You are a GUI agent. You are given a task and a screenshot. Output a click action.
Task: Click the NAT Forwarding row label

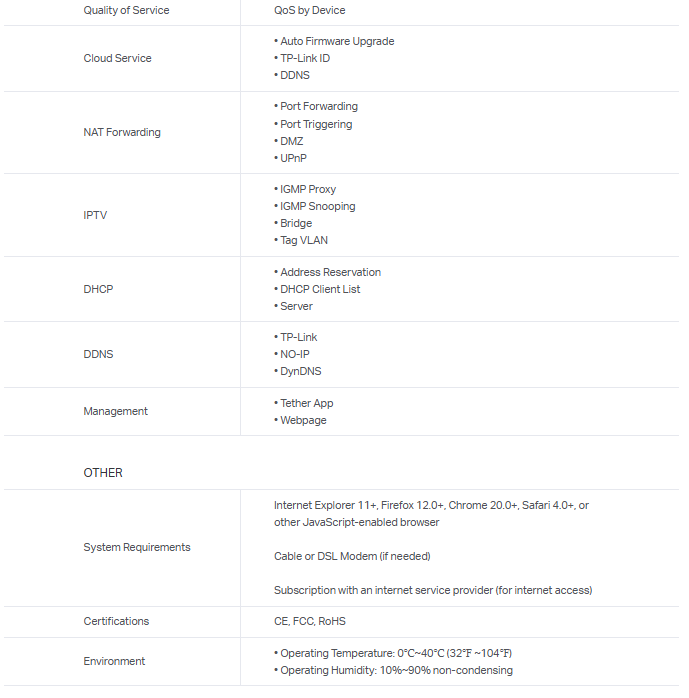point(121,132)
